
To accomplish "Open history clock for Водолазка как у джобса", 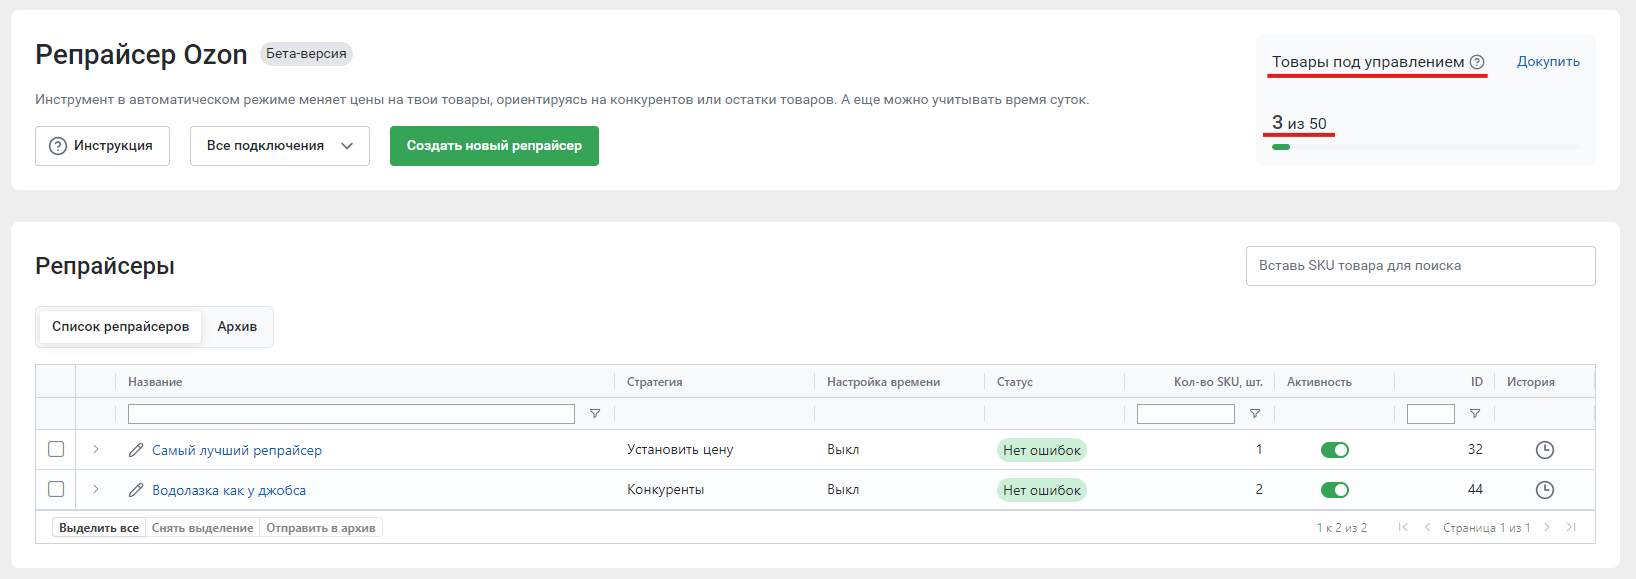I will (1545, 490).
